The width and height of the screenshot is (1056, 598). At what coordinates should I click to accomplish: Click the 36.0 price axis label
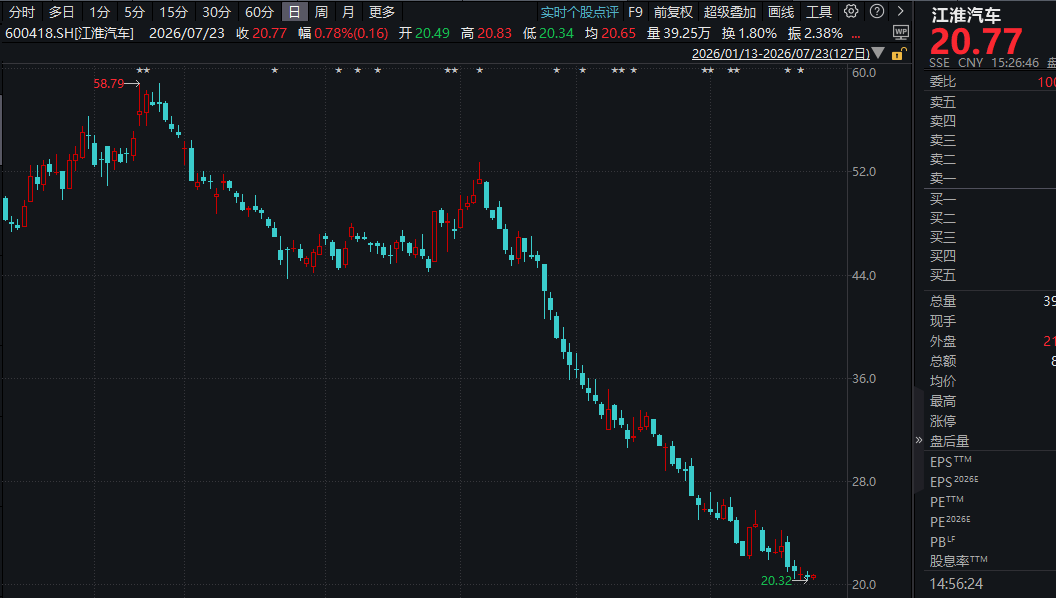[x=864, y=378]
